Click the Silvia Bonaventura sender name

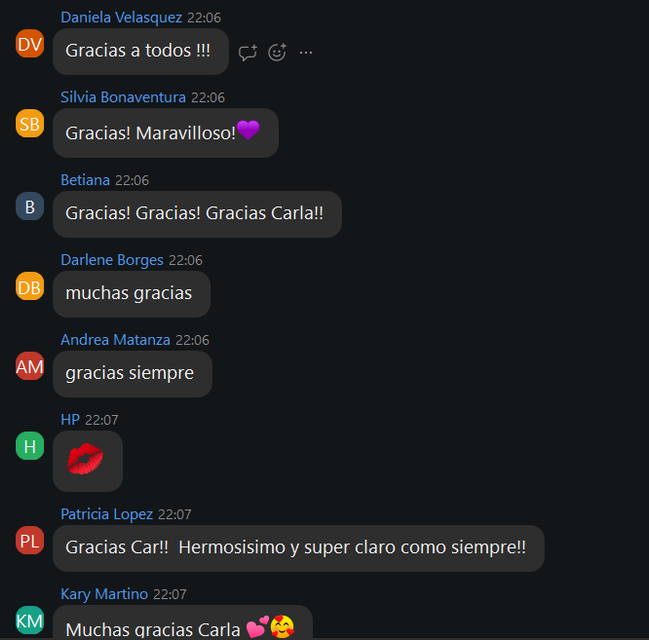tap(123, 97)
